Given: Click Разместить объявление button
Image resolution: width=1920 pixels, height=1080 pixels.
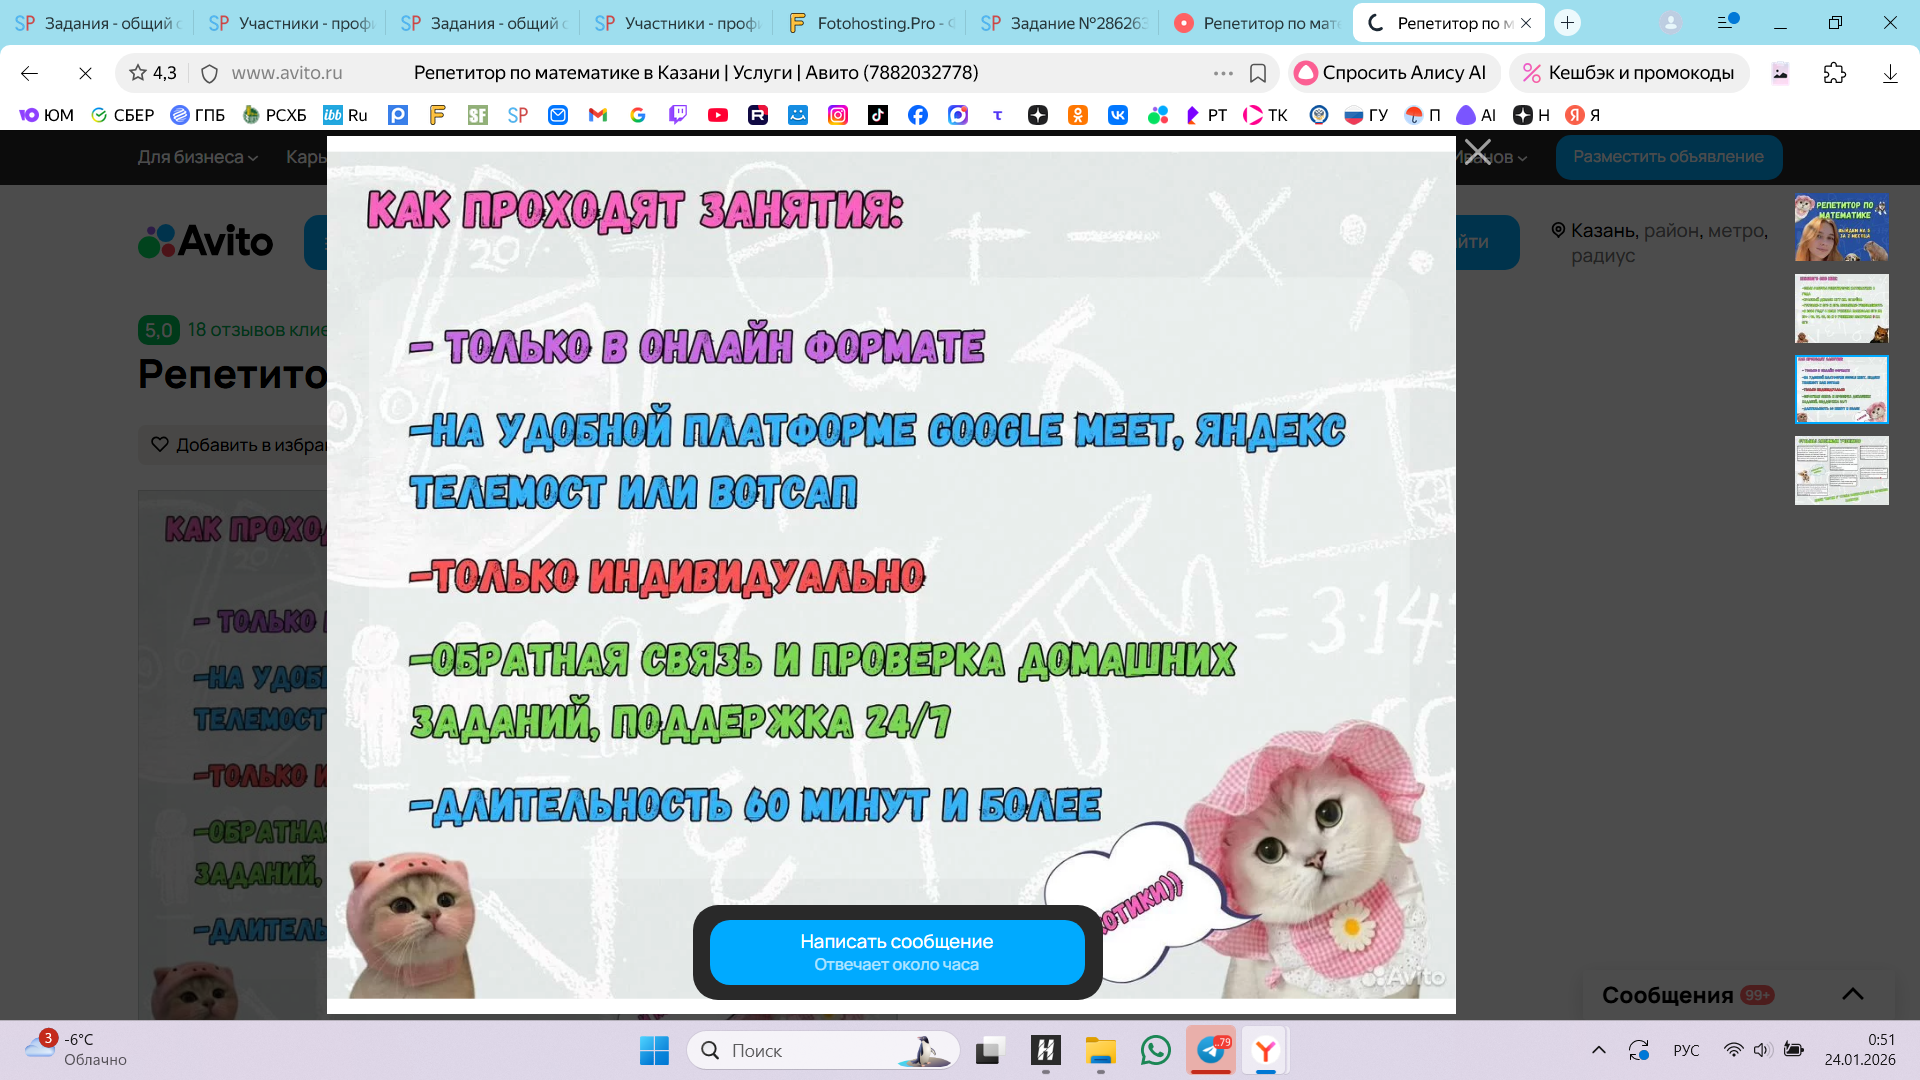Looking at the screenshot, I should [x=1668, y=157].
